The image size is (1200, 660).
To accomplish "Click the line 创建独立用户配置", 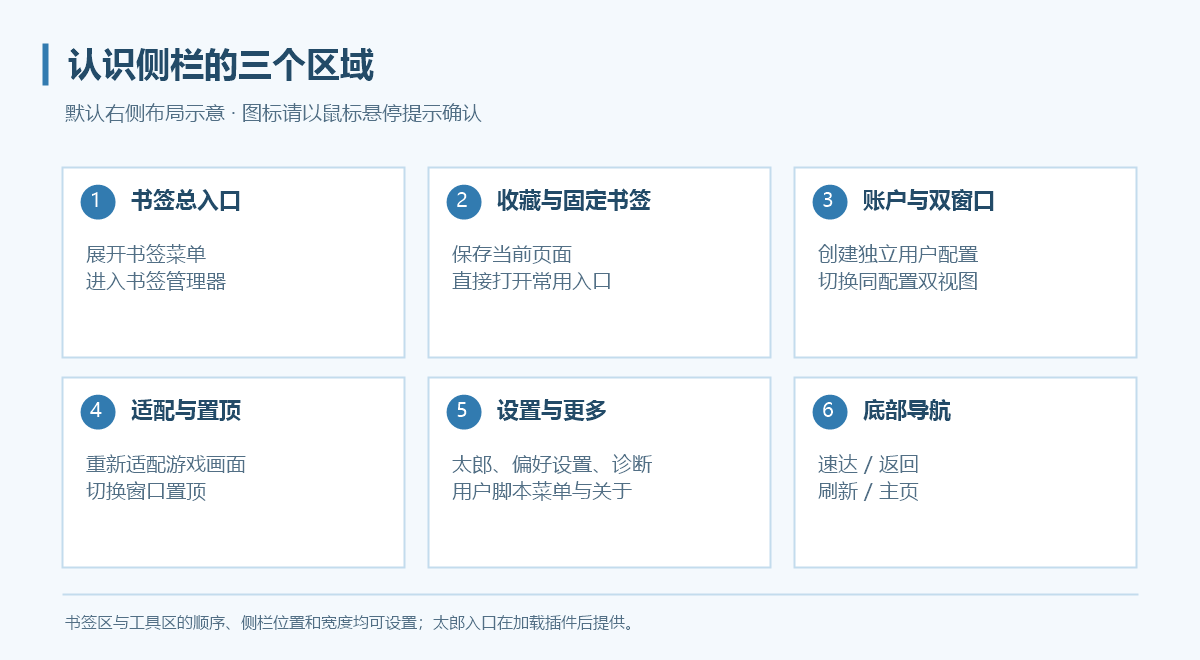I will 898,254.
